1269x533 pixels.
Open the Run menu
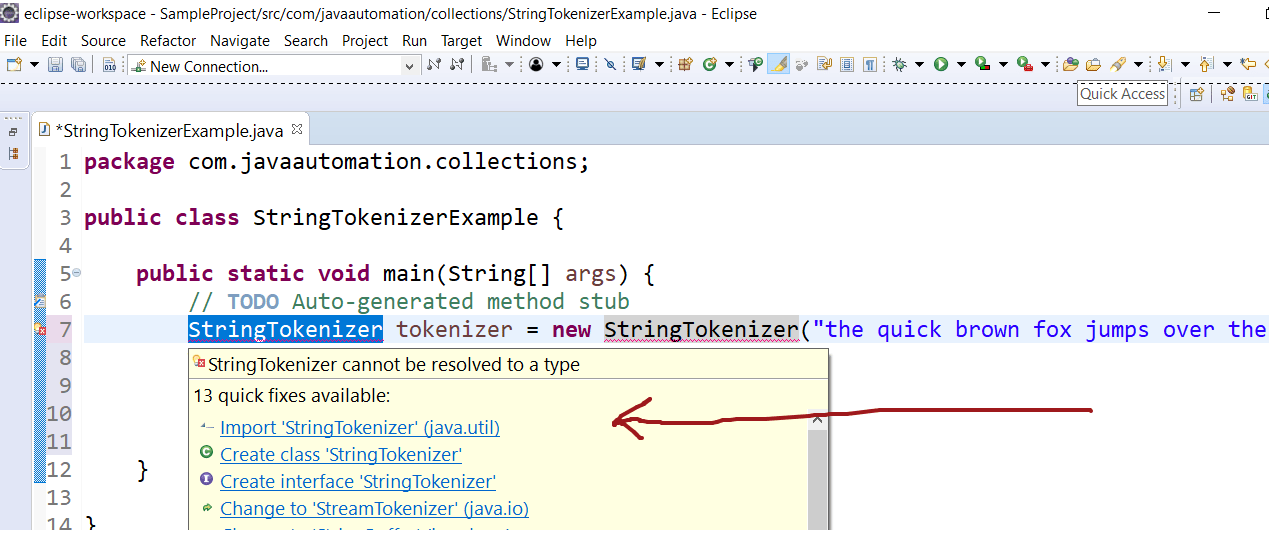[414, 41]
